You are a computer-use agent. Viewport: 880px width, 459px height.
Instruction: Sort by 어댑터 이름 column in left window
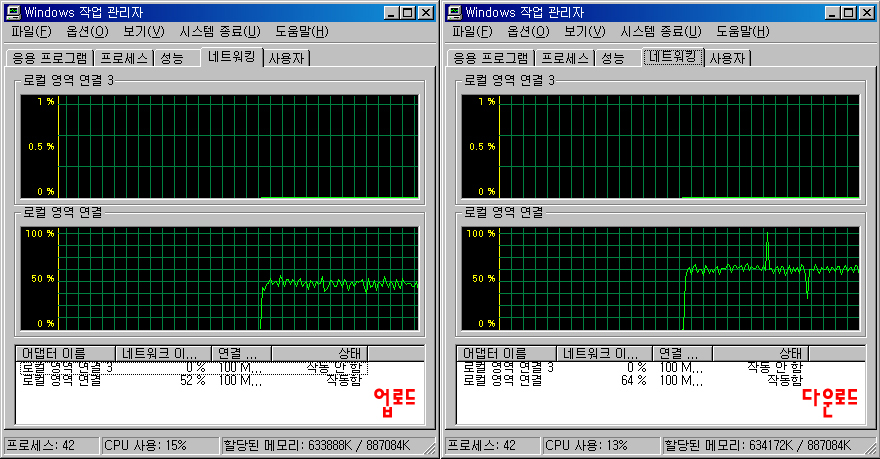click(x=66, y=354)
